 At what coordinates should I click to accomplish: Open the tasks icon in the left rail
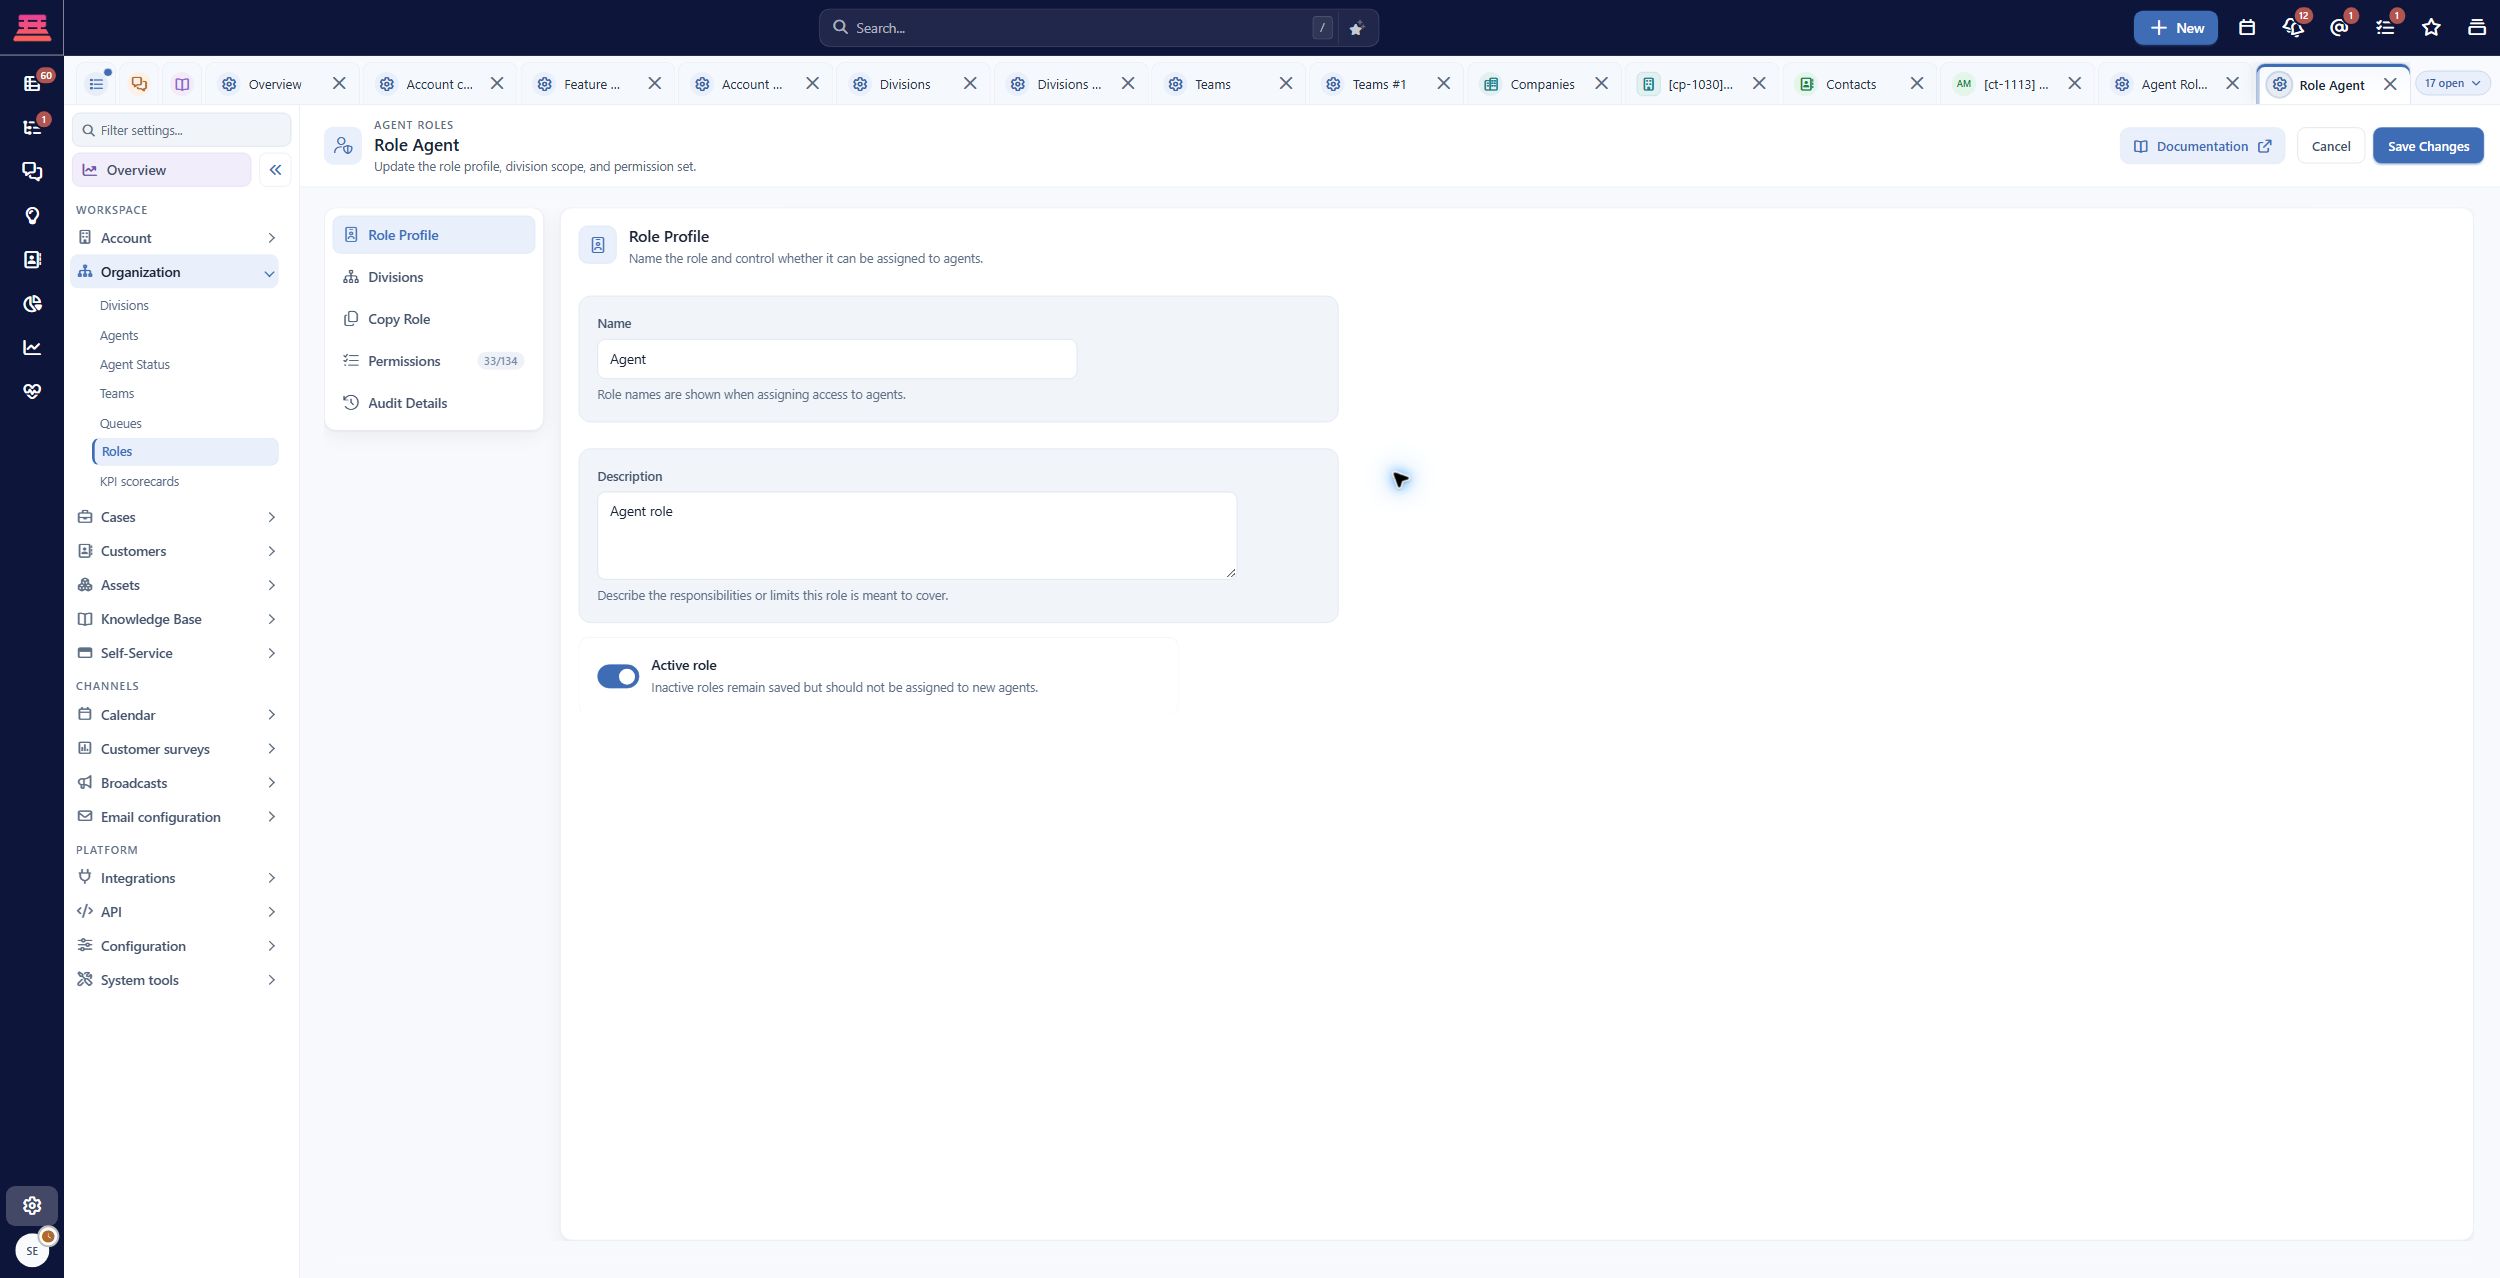(x=32, y=127)
